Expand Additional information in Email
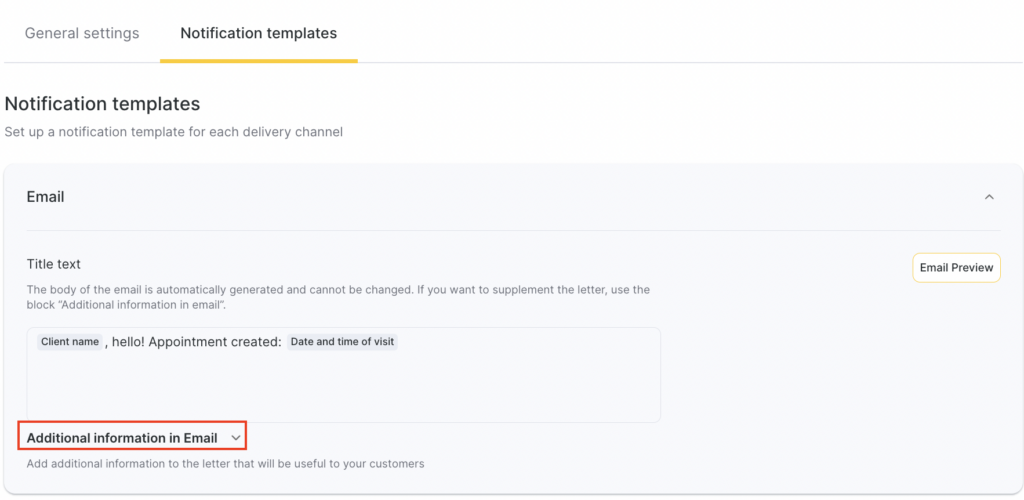The image size is (1024, 500). pyautogui.click(x=122, y=438)
